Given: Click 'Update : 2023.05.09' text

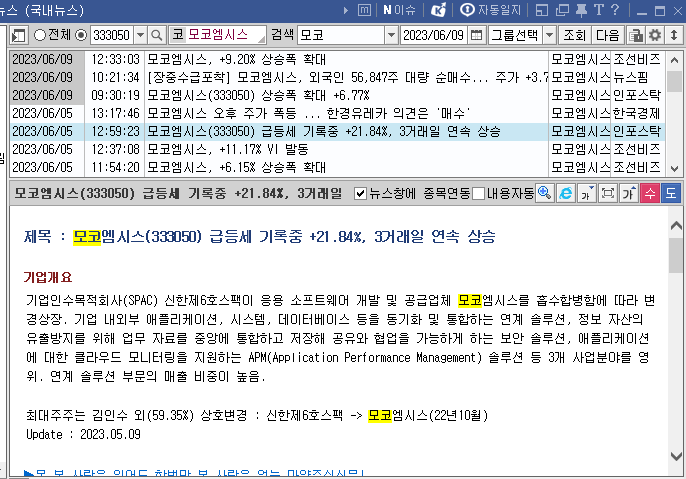Looking at the screenshot, I should [84, 434].
